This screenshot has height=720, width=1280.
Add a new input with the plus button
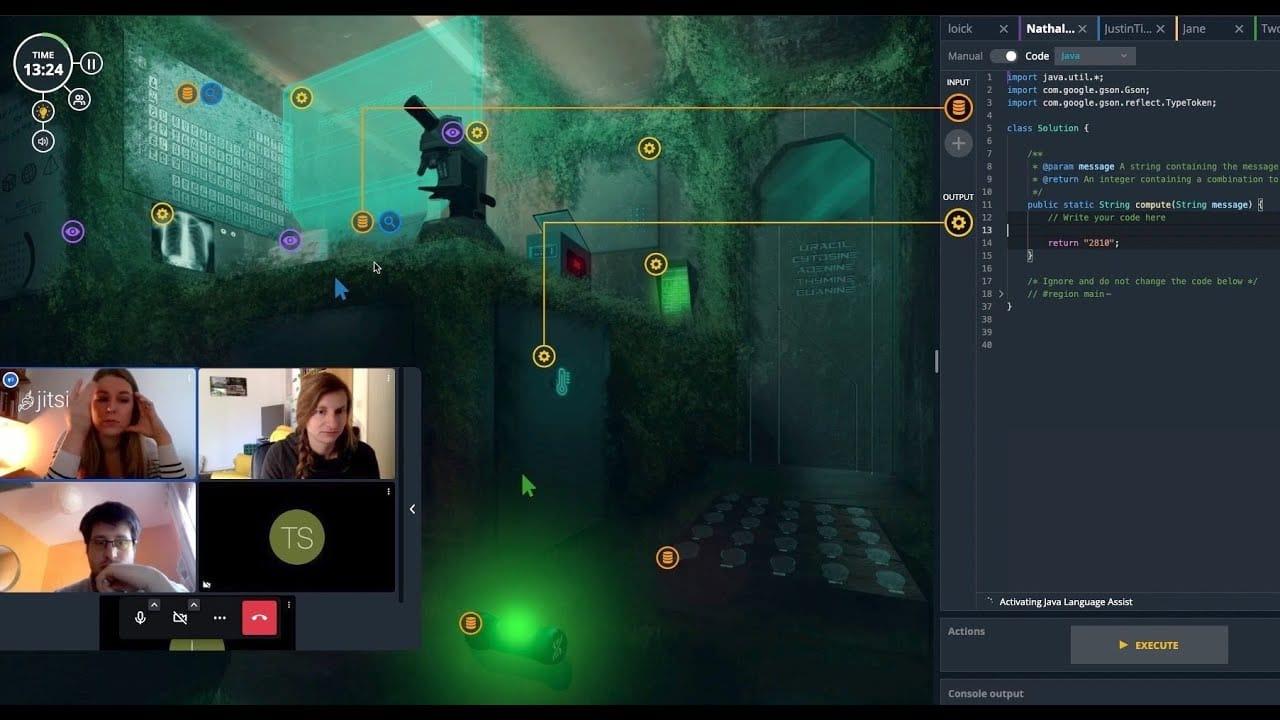click(958, 144)
